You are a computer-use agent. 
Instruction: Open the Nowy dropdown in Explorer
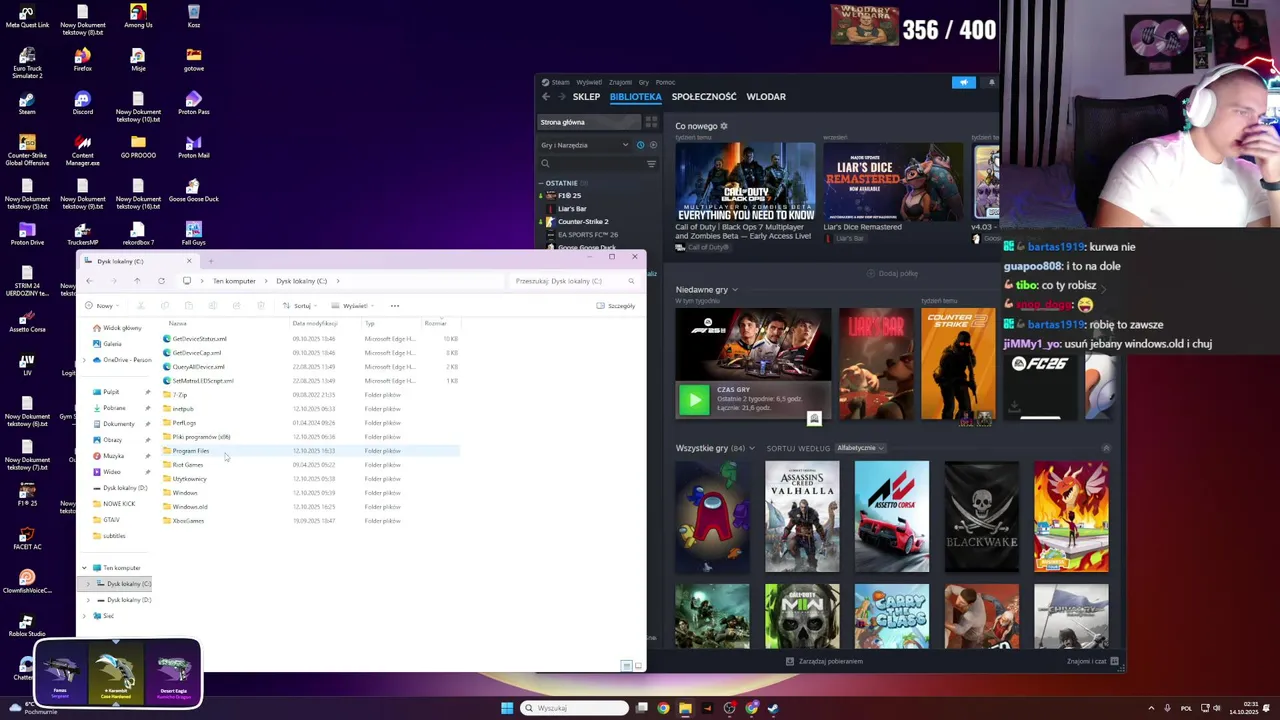point(101,306)
